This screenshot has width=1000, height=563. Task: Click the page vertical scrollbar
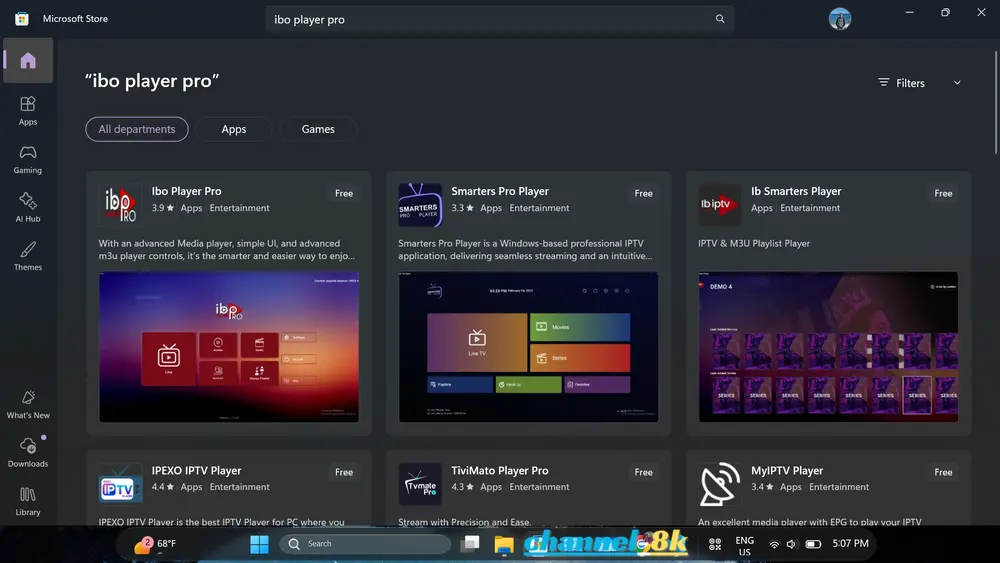(996, 102)
